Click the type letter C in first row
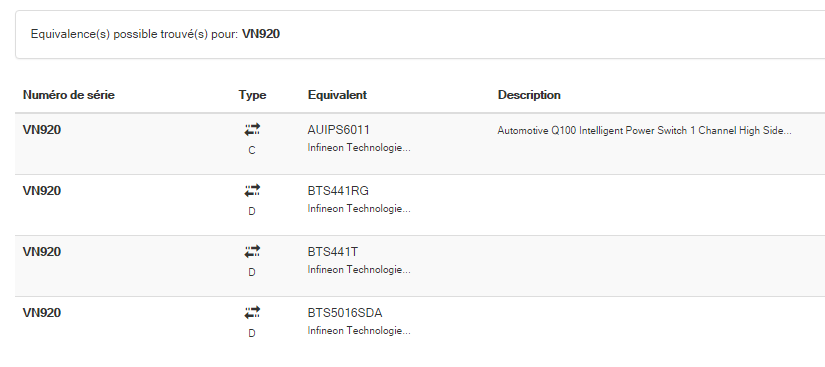The image size is (825, 367). coord(252,150)
